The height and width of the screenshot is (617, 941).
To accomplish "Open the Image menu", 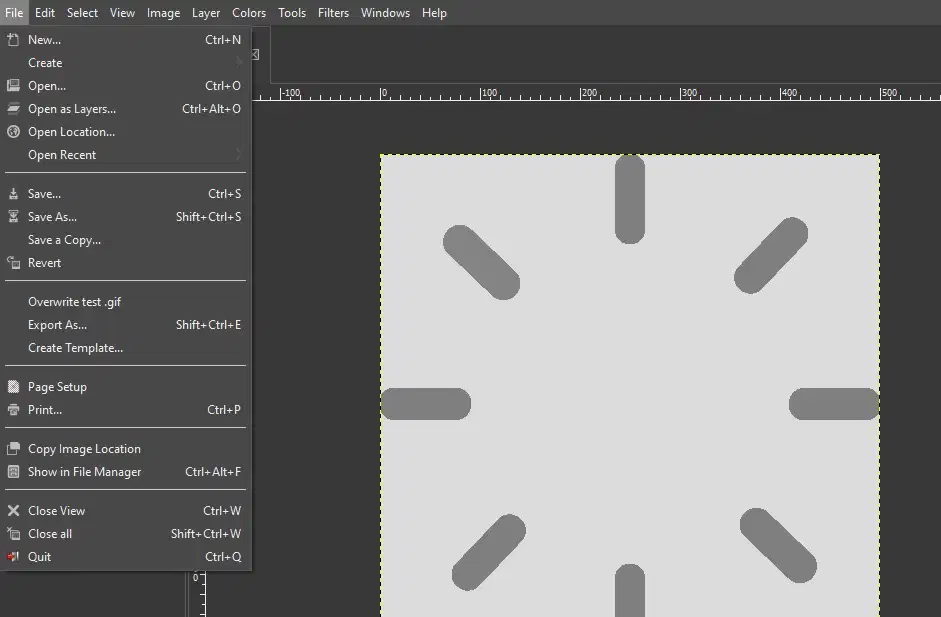I will [x=163, y=13].
